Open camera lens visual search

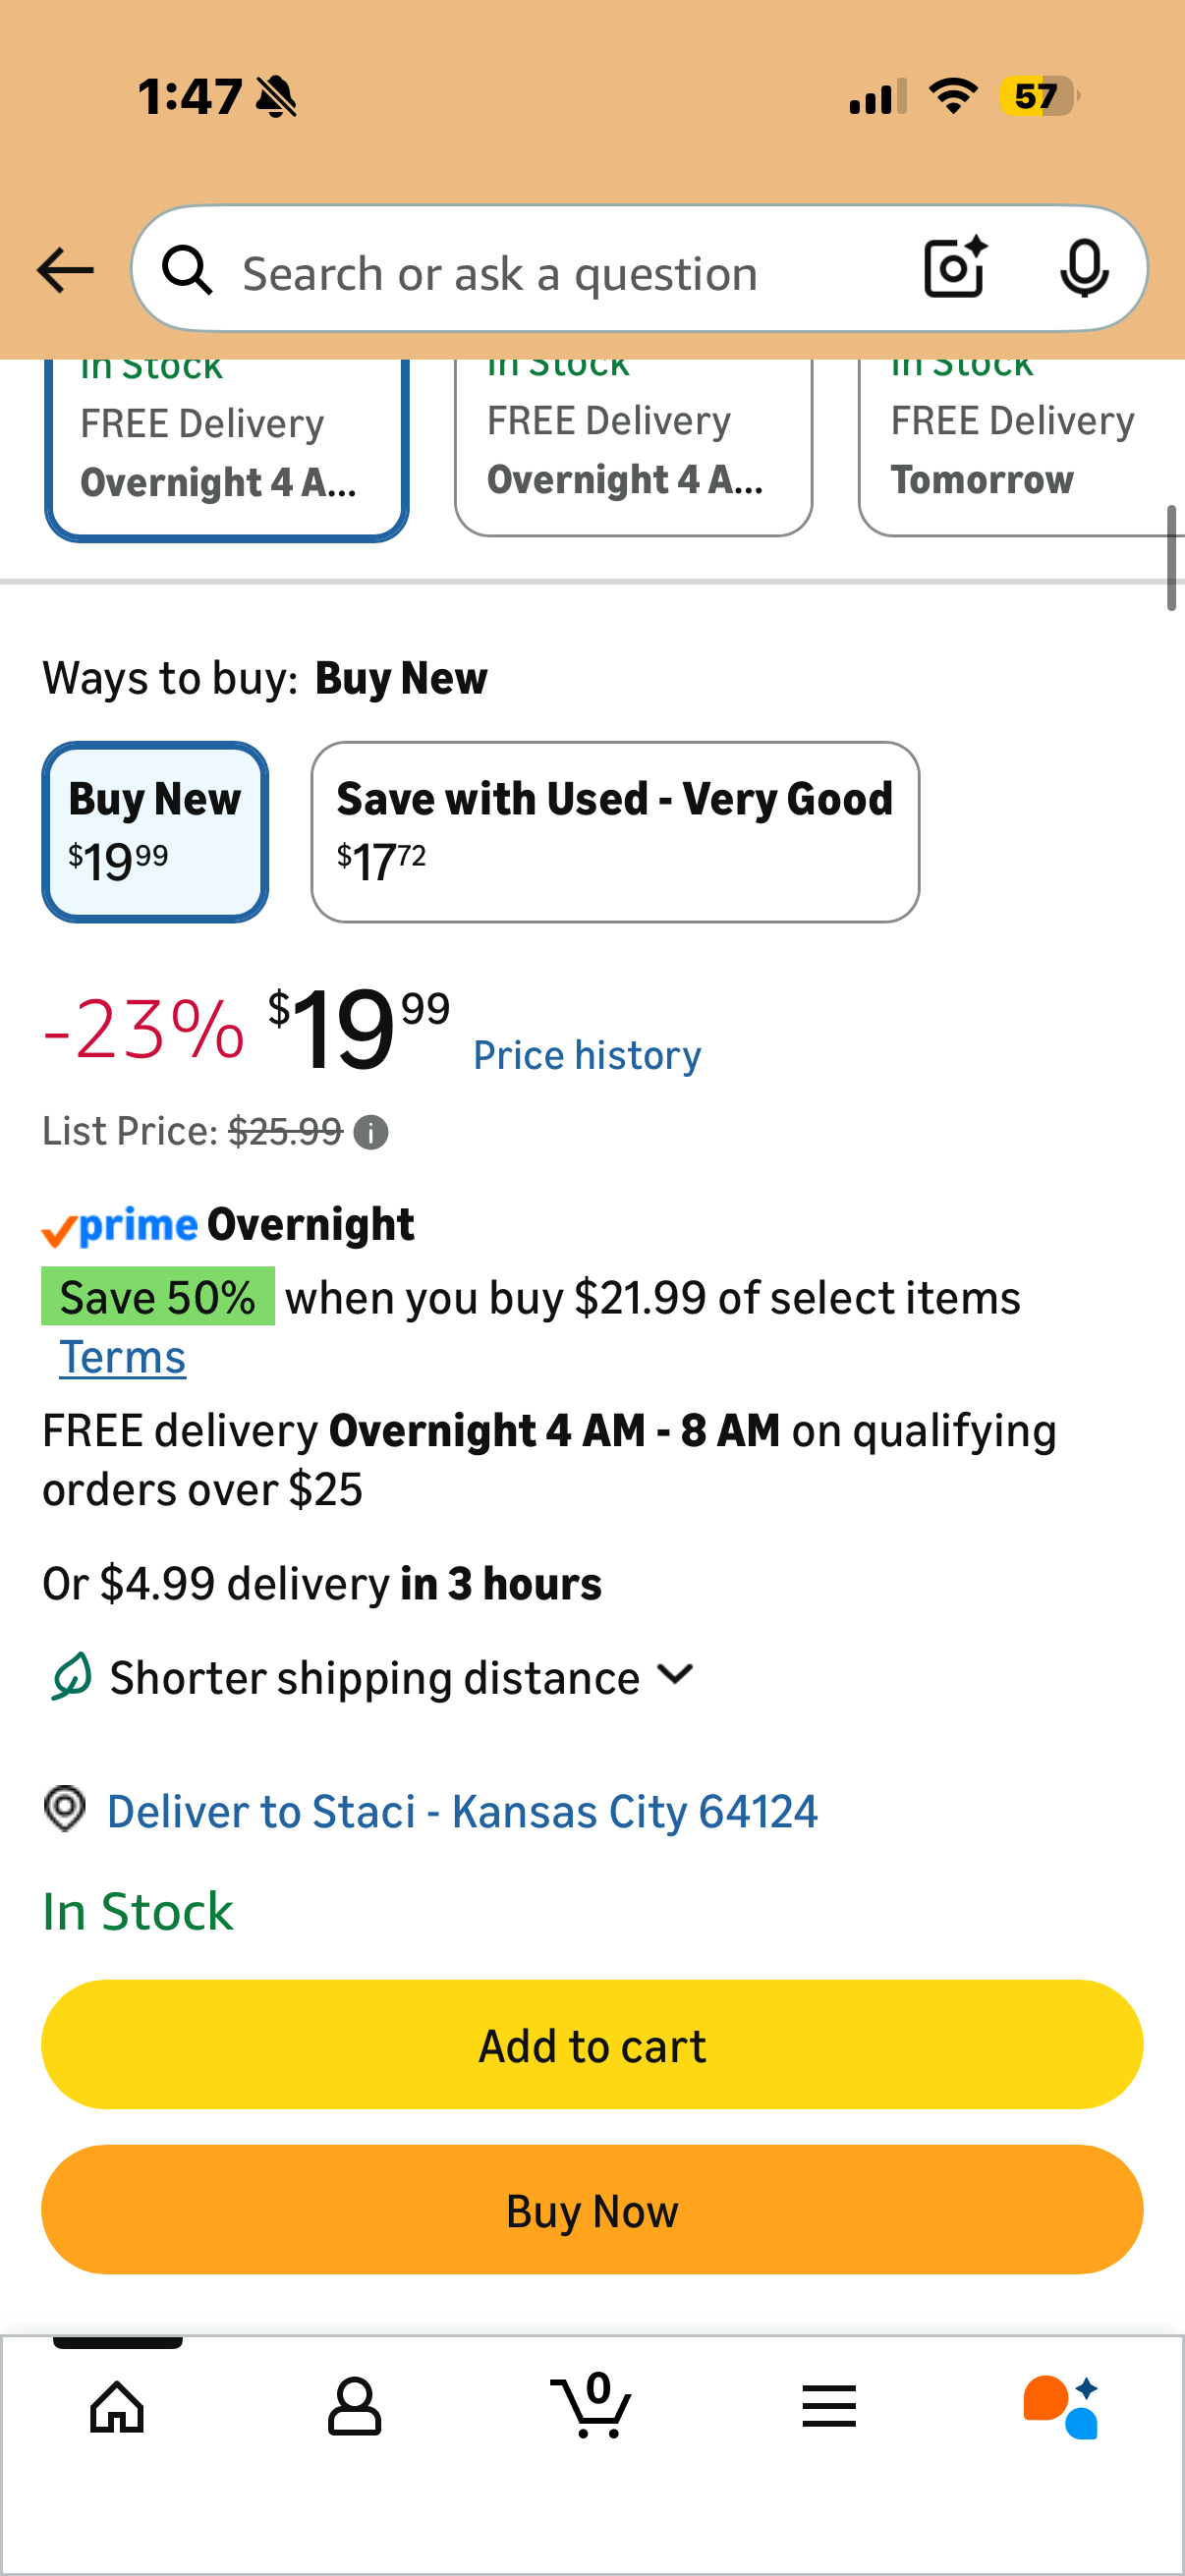tap(955, 268)
